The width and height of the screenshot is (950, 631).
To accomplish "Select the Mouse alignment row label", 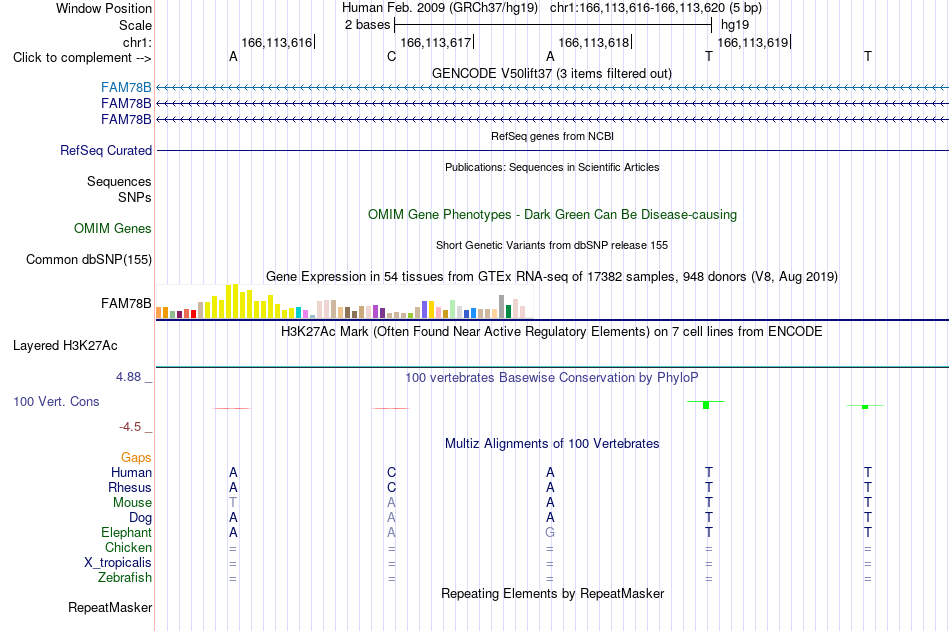I will [x=132, y=502].
